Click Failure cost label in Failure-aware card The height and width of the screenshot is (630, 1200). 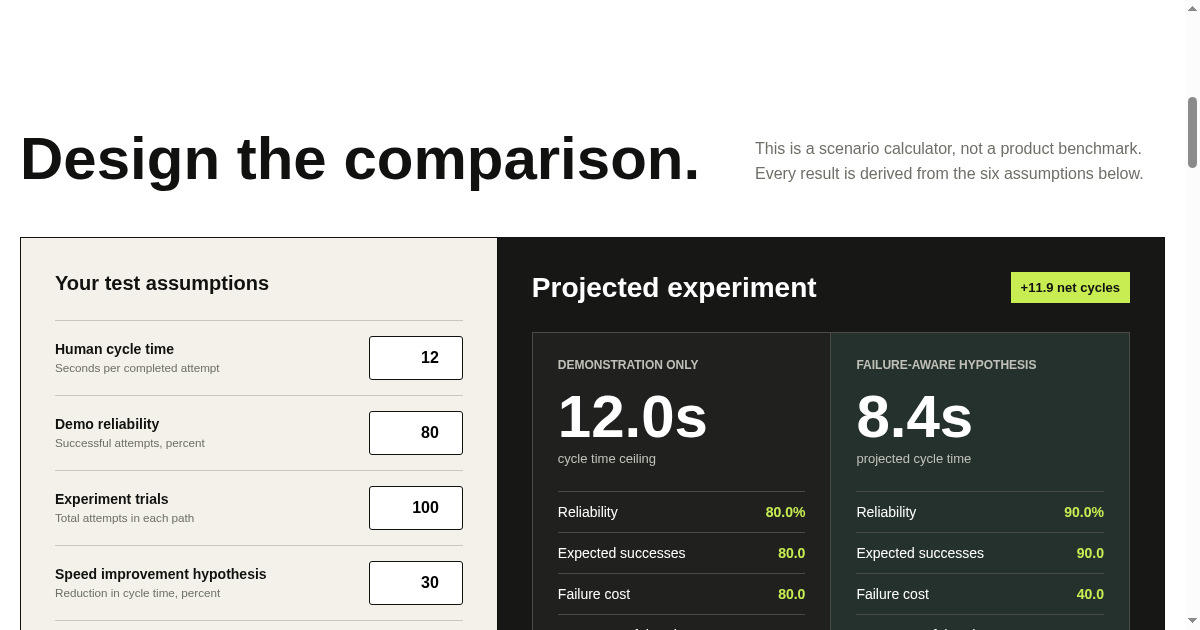click(x=892, y=594)
